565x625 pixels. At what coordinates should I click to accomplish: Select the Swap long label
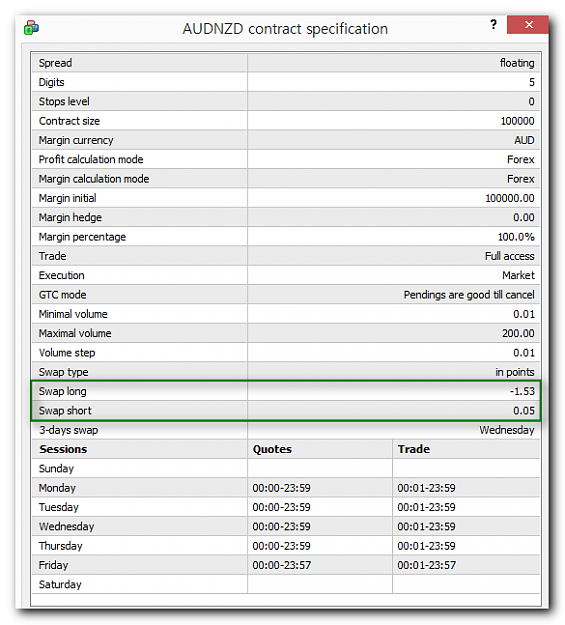pyautogui.click(x=63, y=391)
